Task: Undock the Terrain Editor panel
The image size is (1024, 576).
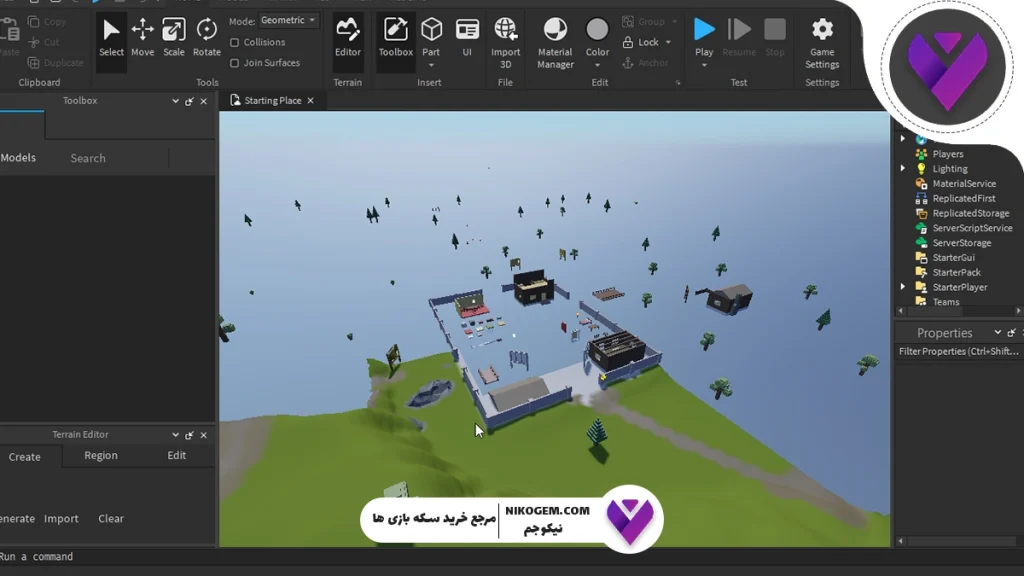Action: point(189,435)
